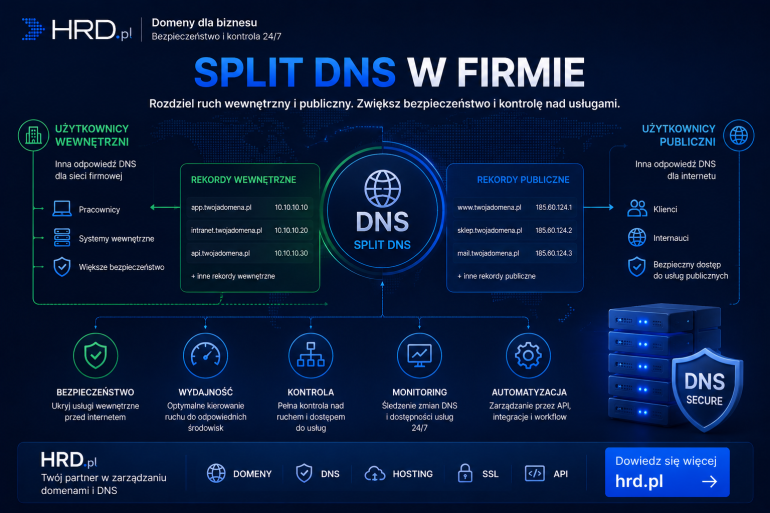
Task: Click the shield icon beside DNS in footer
Action: [x=304, y=473]
